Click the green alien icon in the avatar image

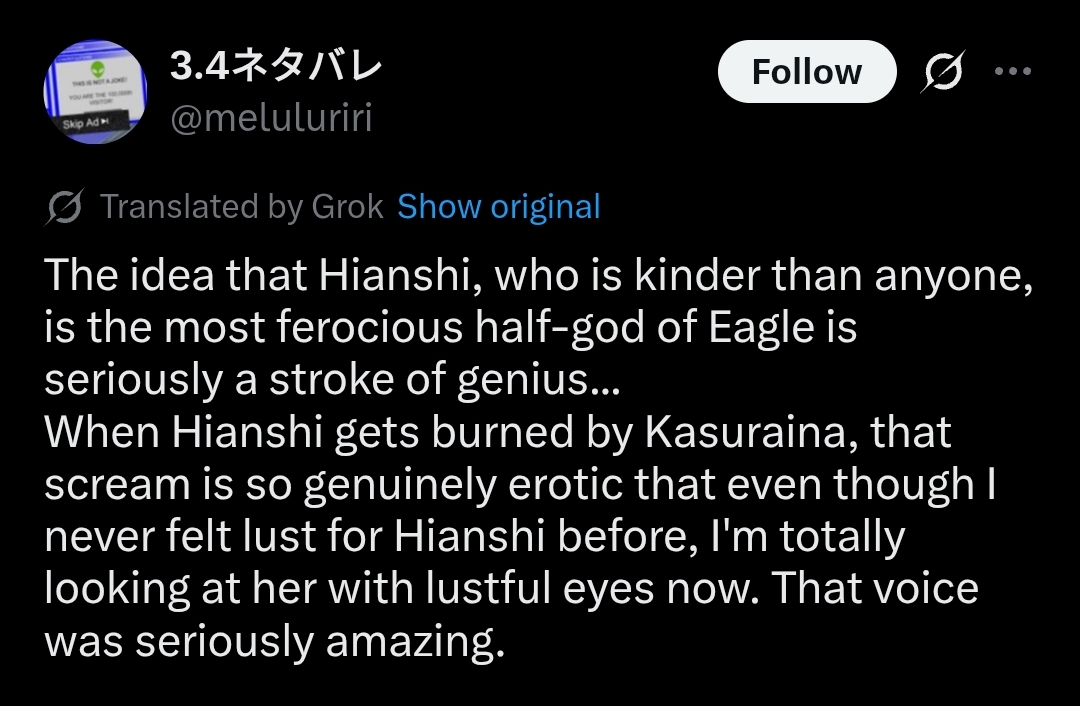98,70
